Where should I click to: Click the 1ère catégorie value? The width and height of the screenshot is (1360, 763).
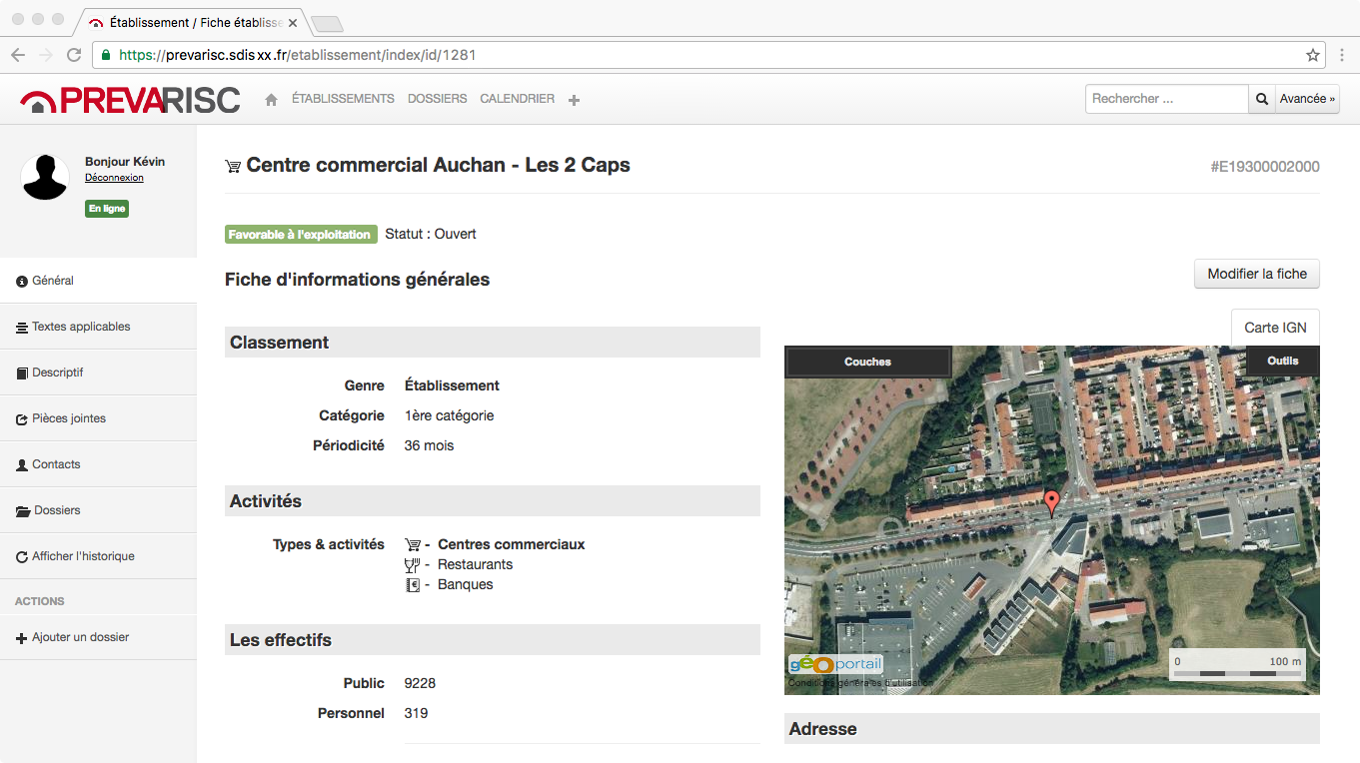449,416
